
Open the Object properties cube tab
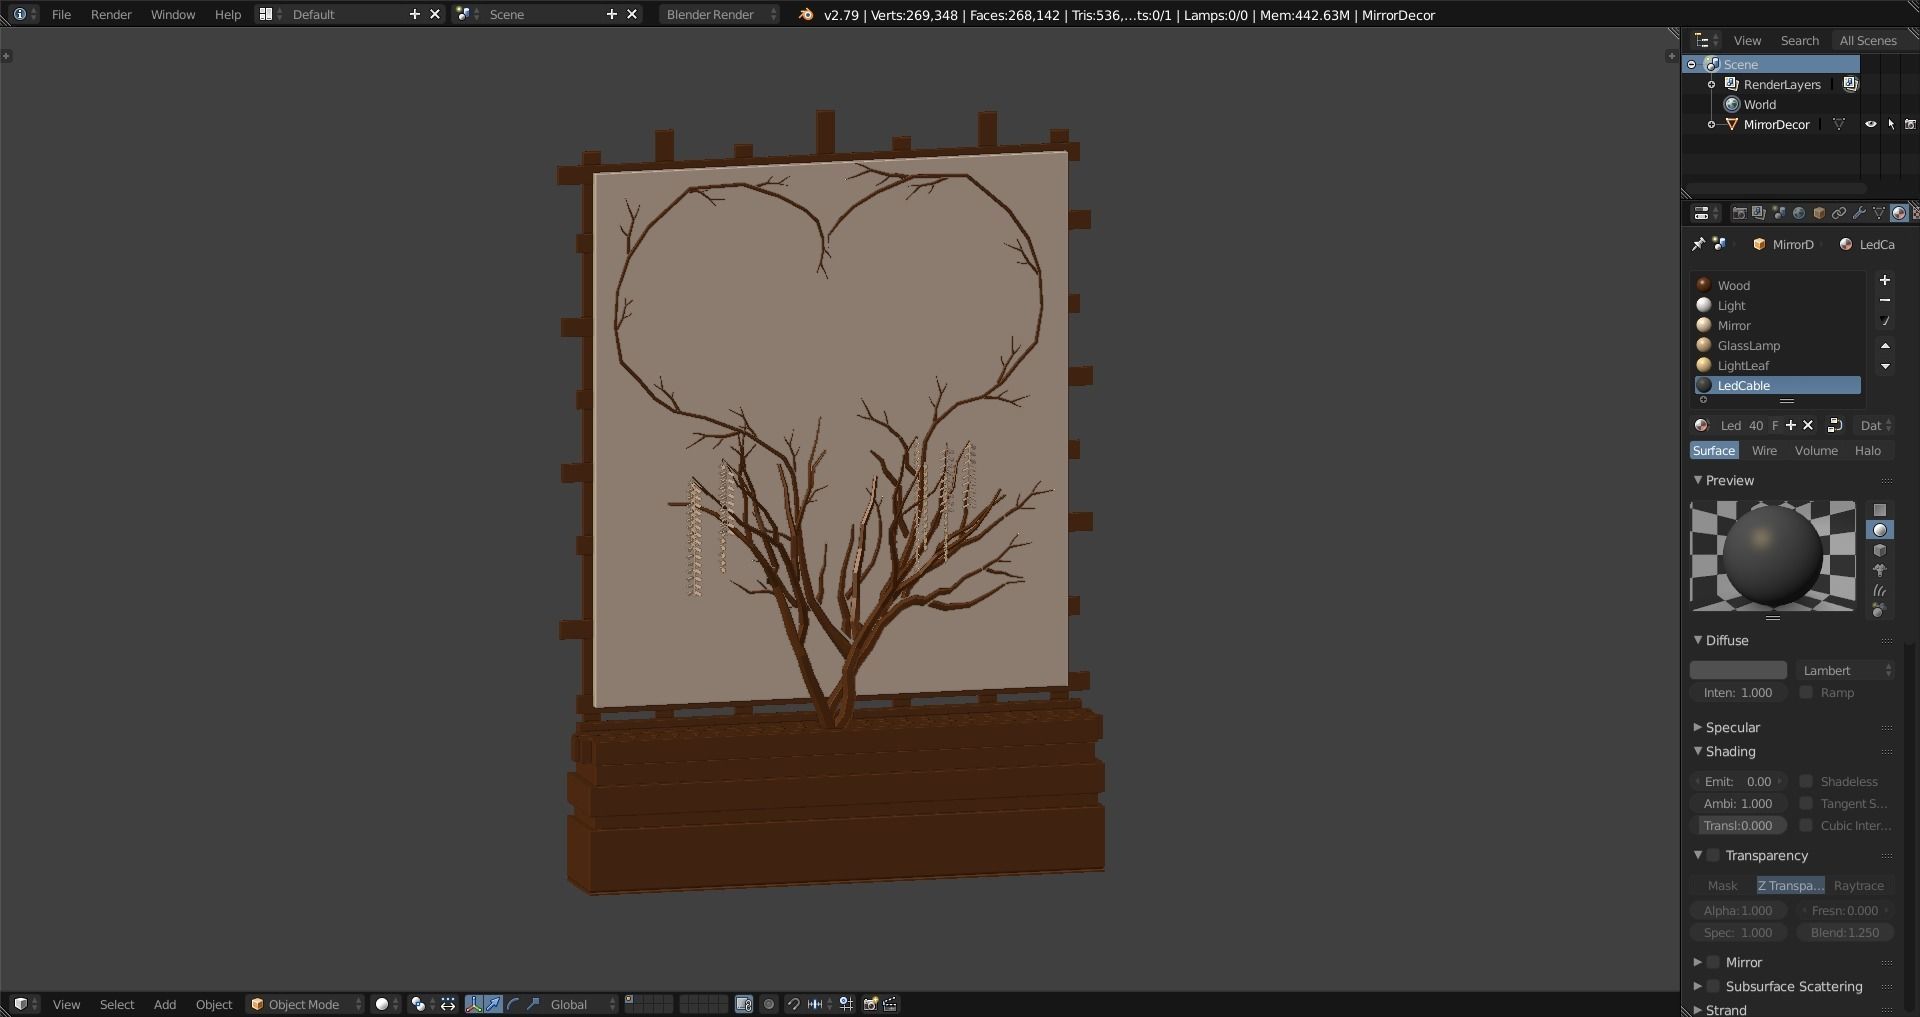click(1819, 213)
